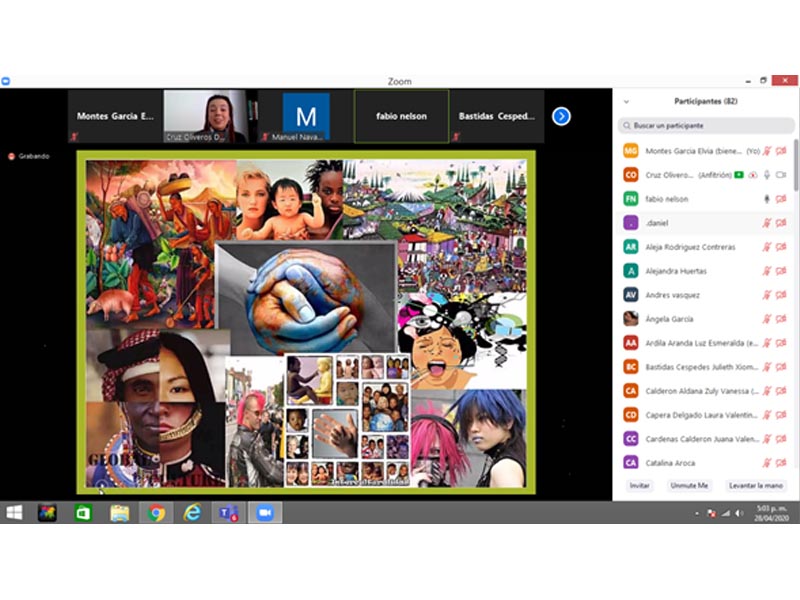Click the video-off icon in Catalina Aroca row
Screen dimensions: 800x600
(781, 463)
